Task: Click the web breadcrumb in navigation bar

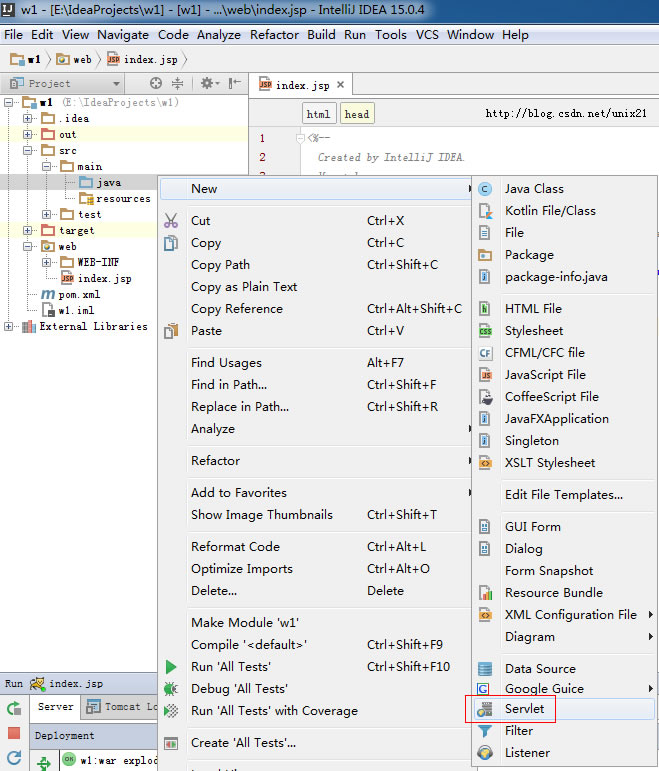Action: coord(74,59)
